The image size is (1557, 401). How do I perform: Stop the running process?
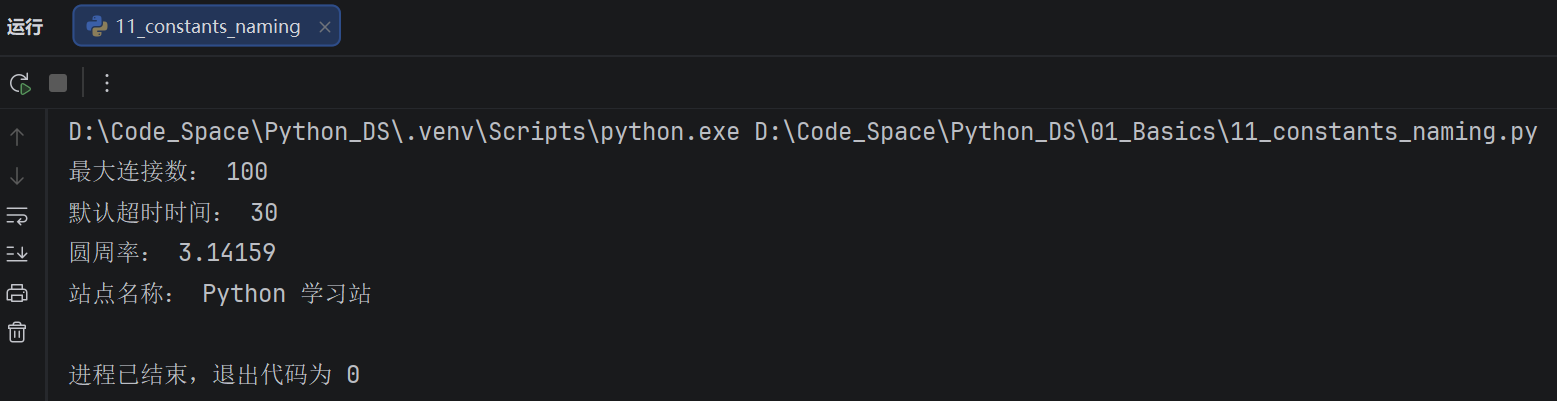click(58, 83)
